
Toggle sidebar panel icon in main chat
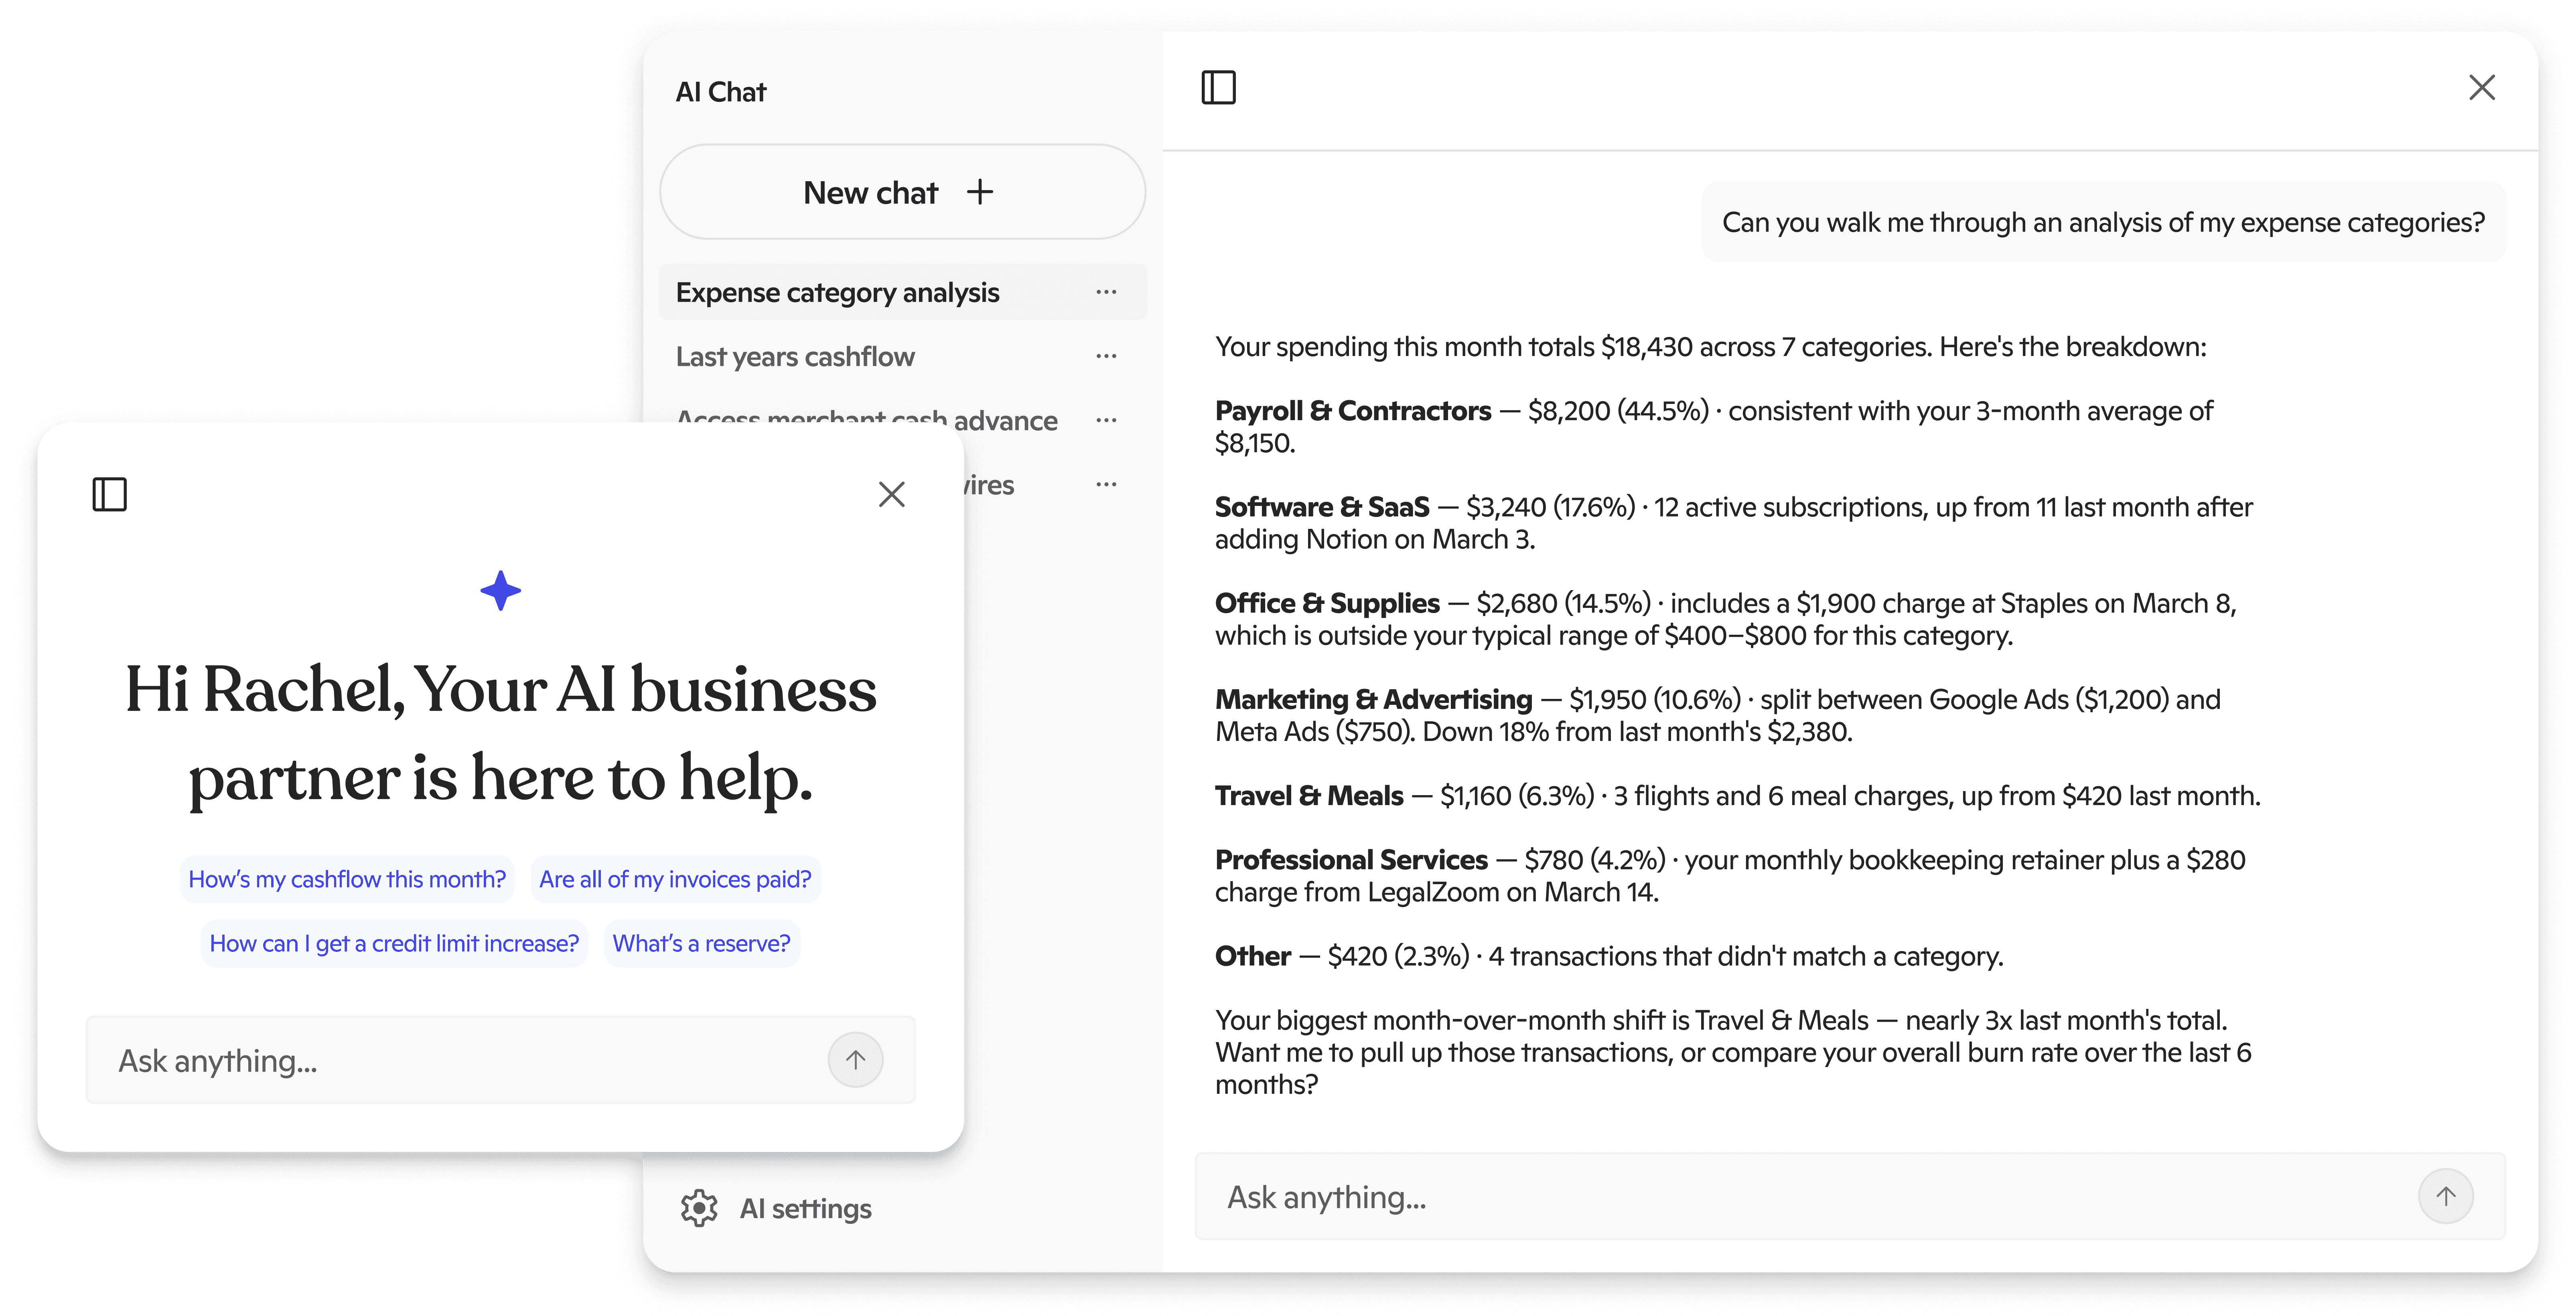click(x=1218, y=88)
